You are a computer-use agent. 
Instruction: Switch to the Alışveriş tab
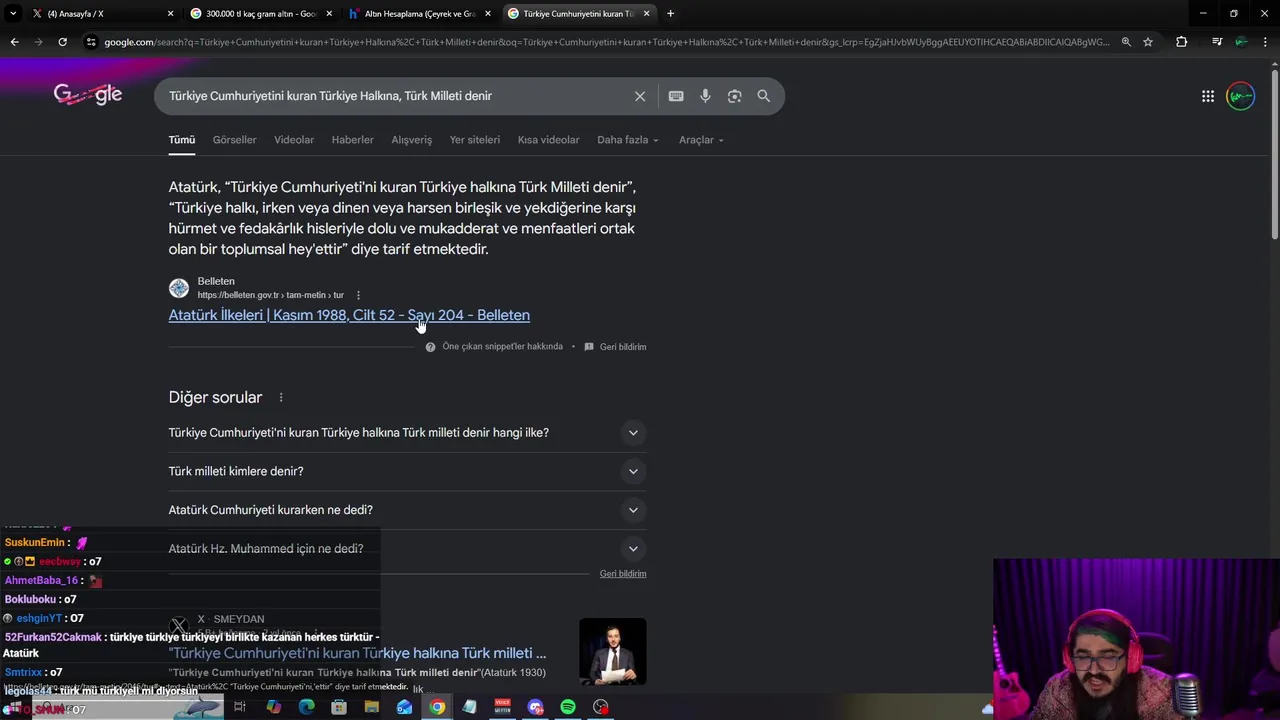coord(411,140)
